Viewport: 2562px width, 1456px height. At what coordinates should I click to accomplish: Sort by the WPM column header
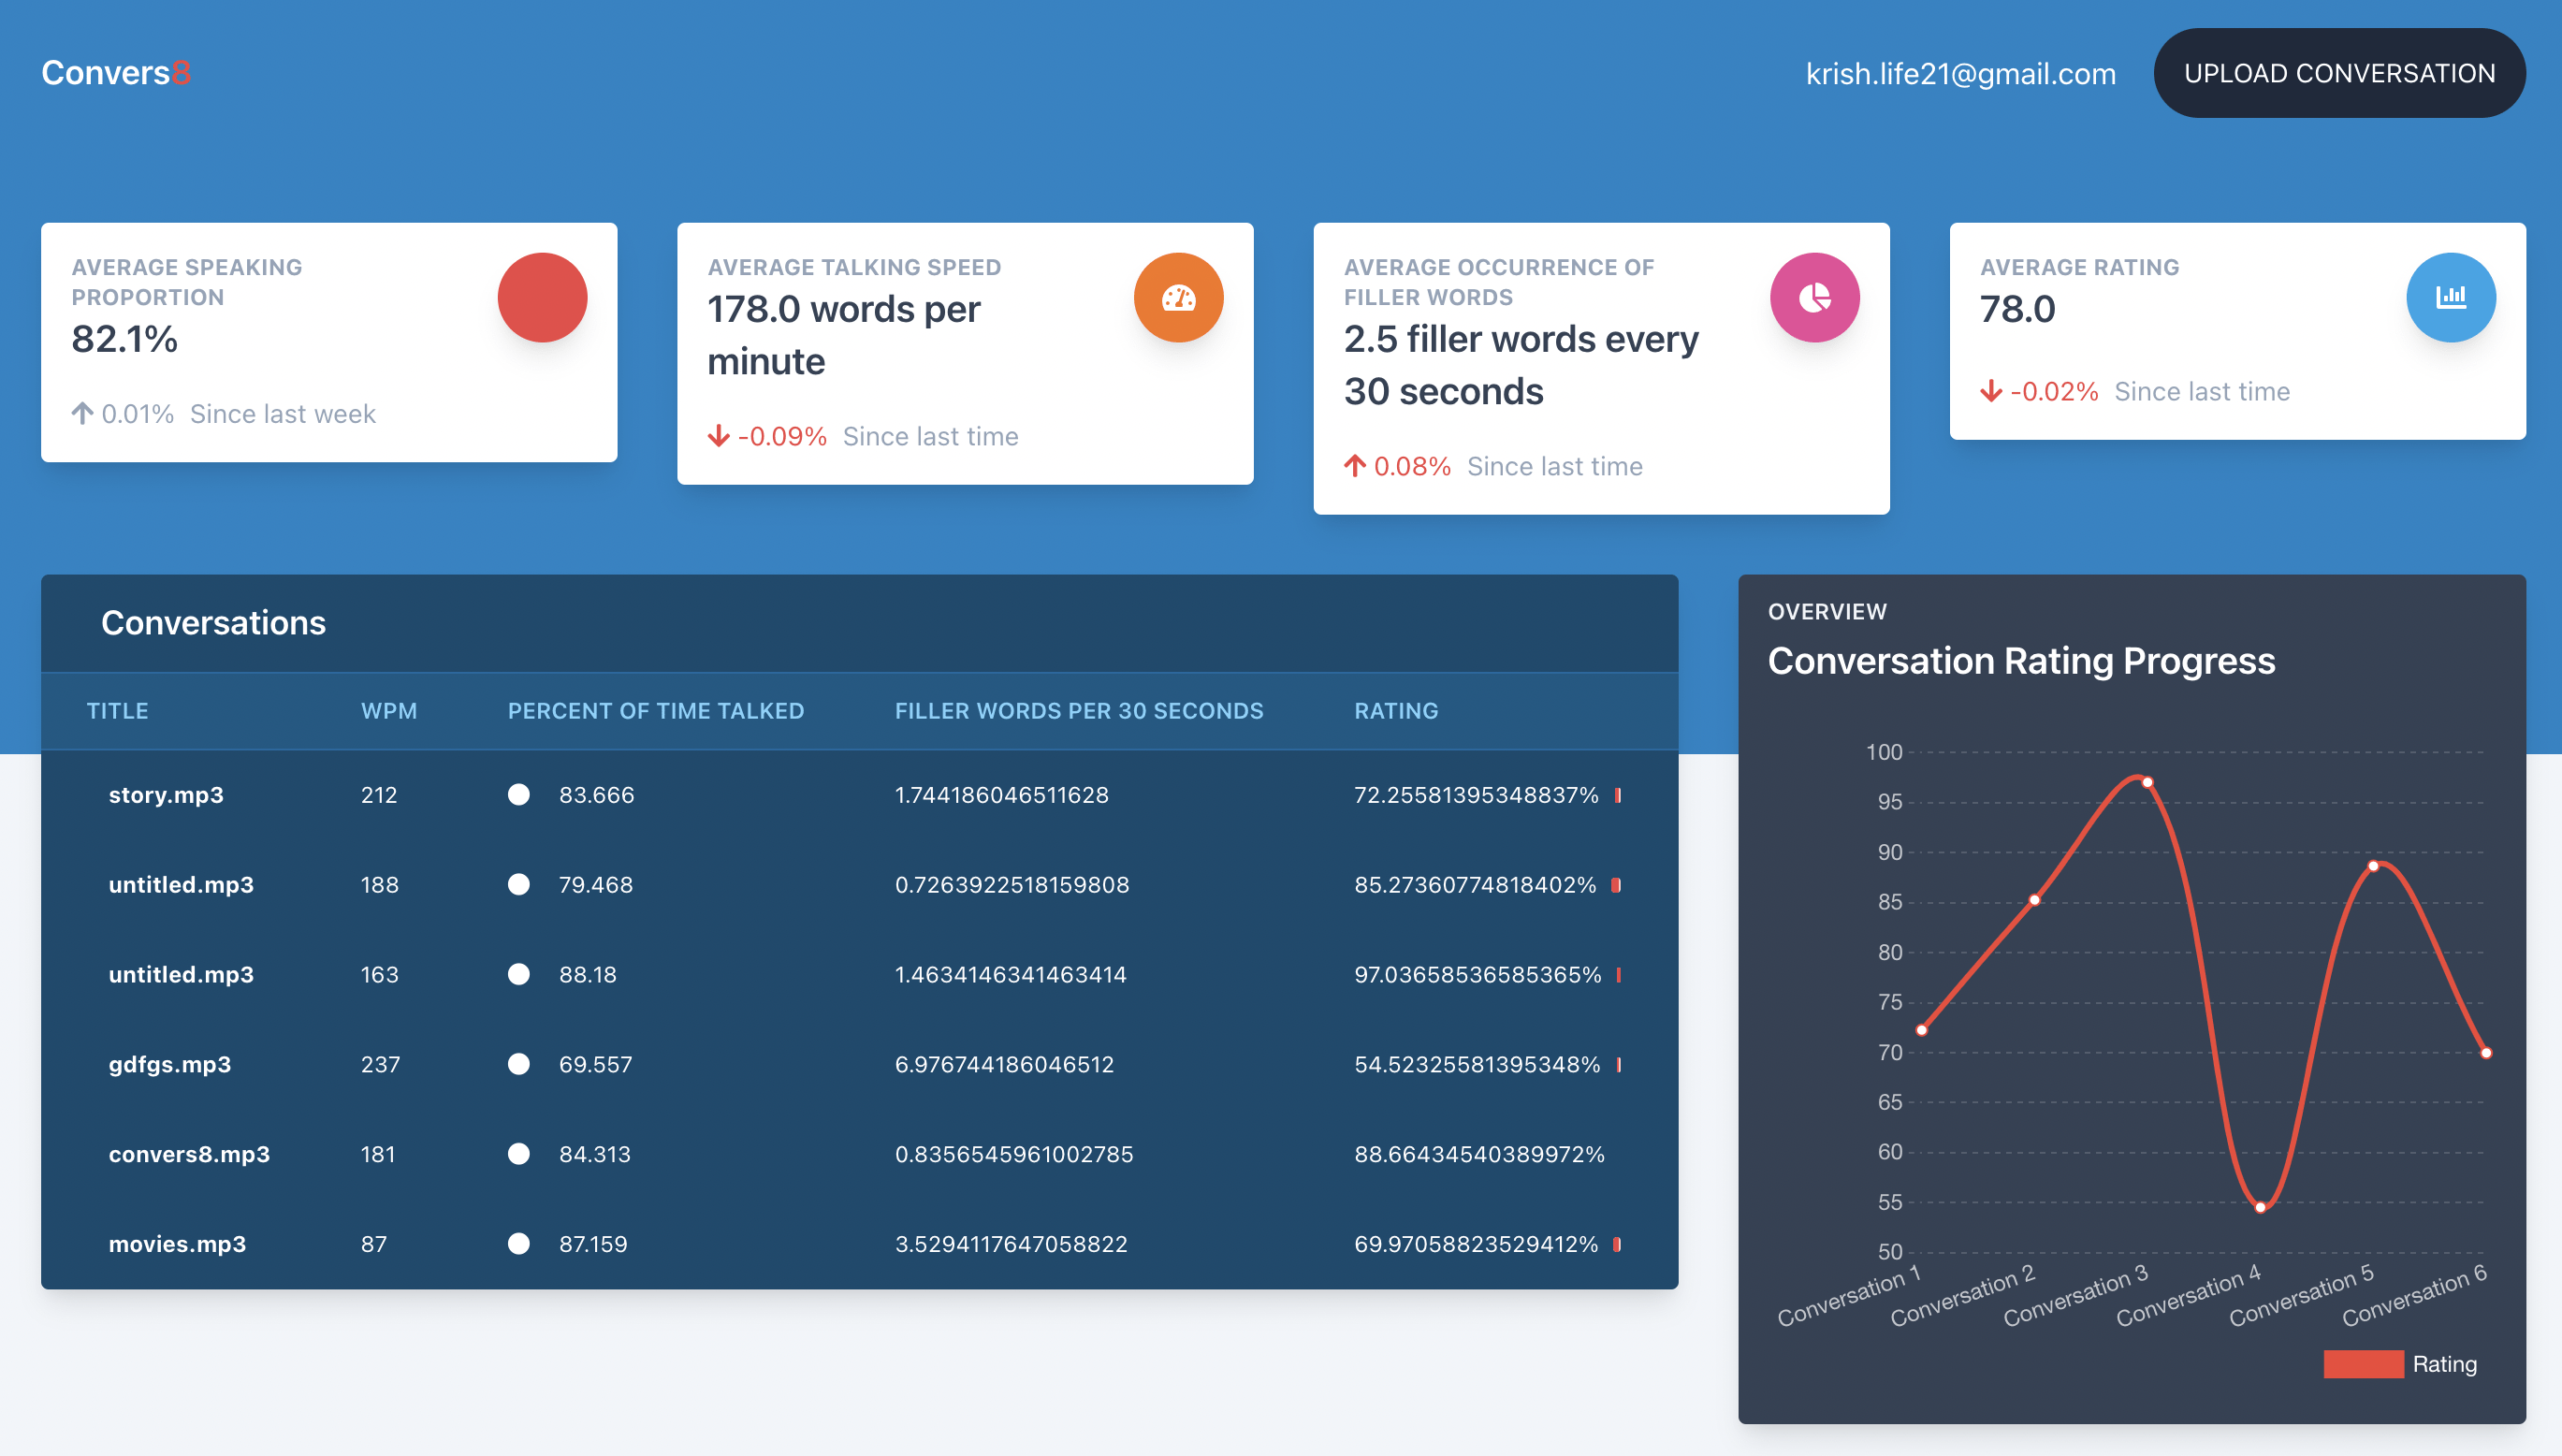388,711
